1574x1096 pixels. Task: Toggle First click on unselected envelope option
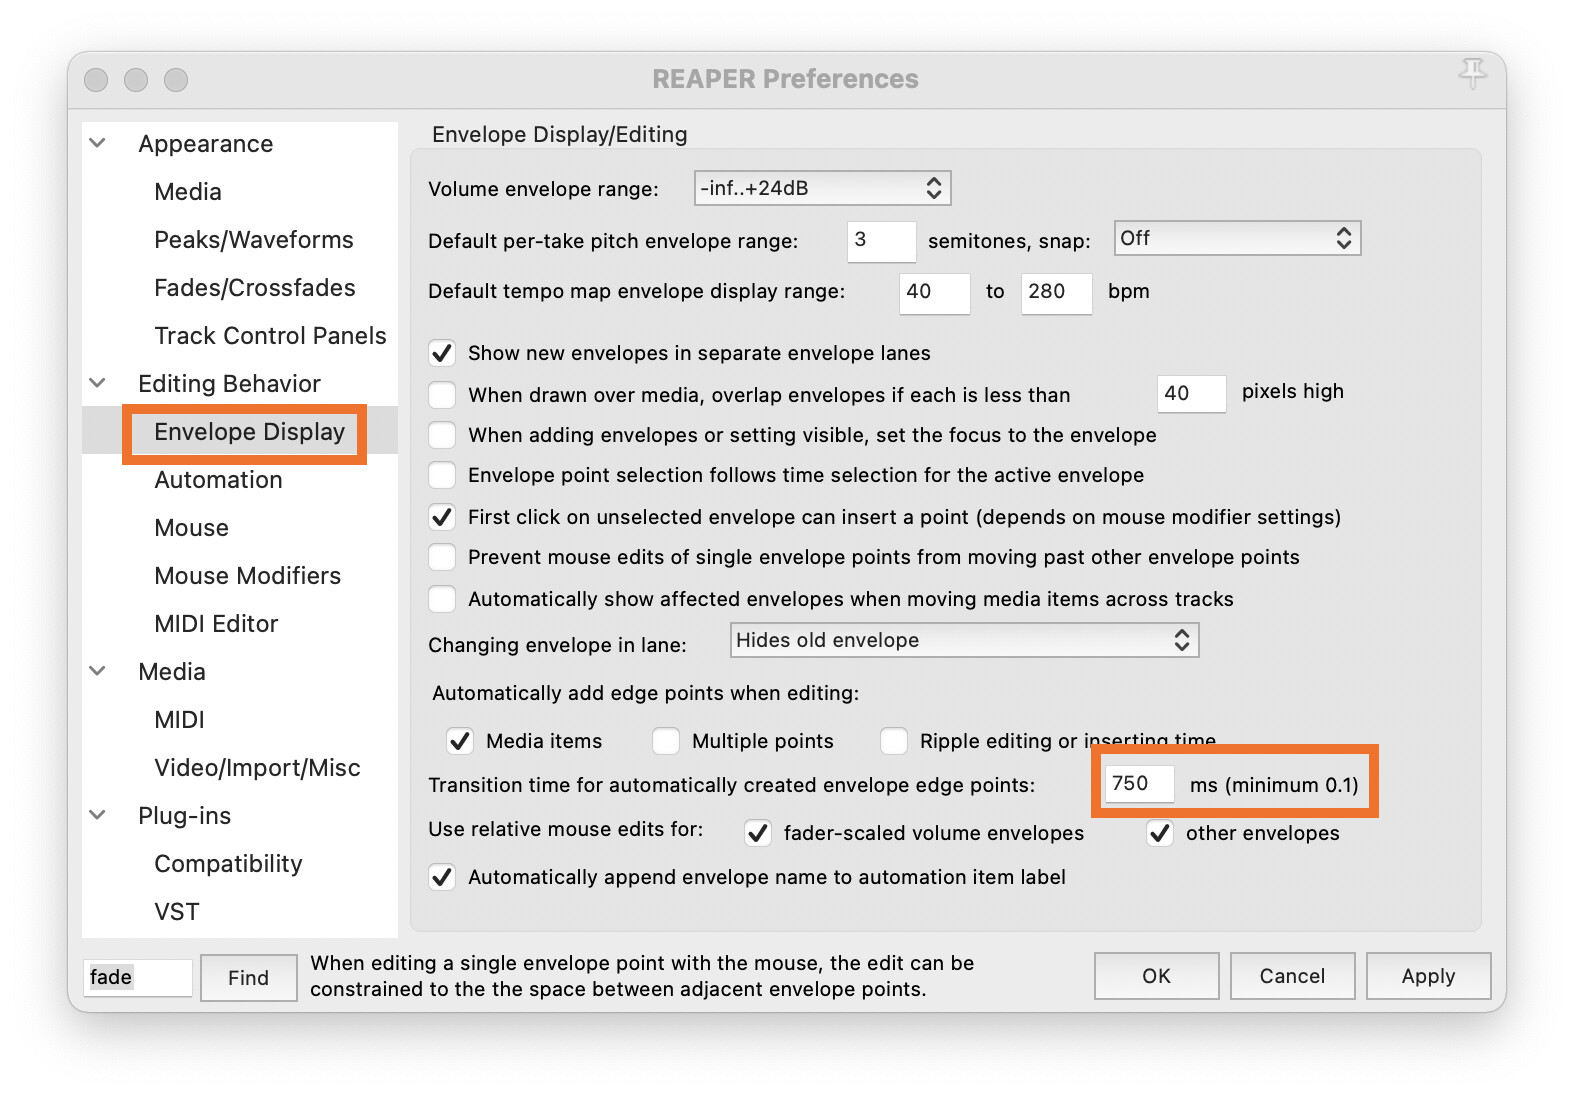[442, 517]
